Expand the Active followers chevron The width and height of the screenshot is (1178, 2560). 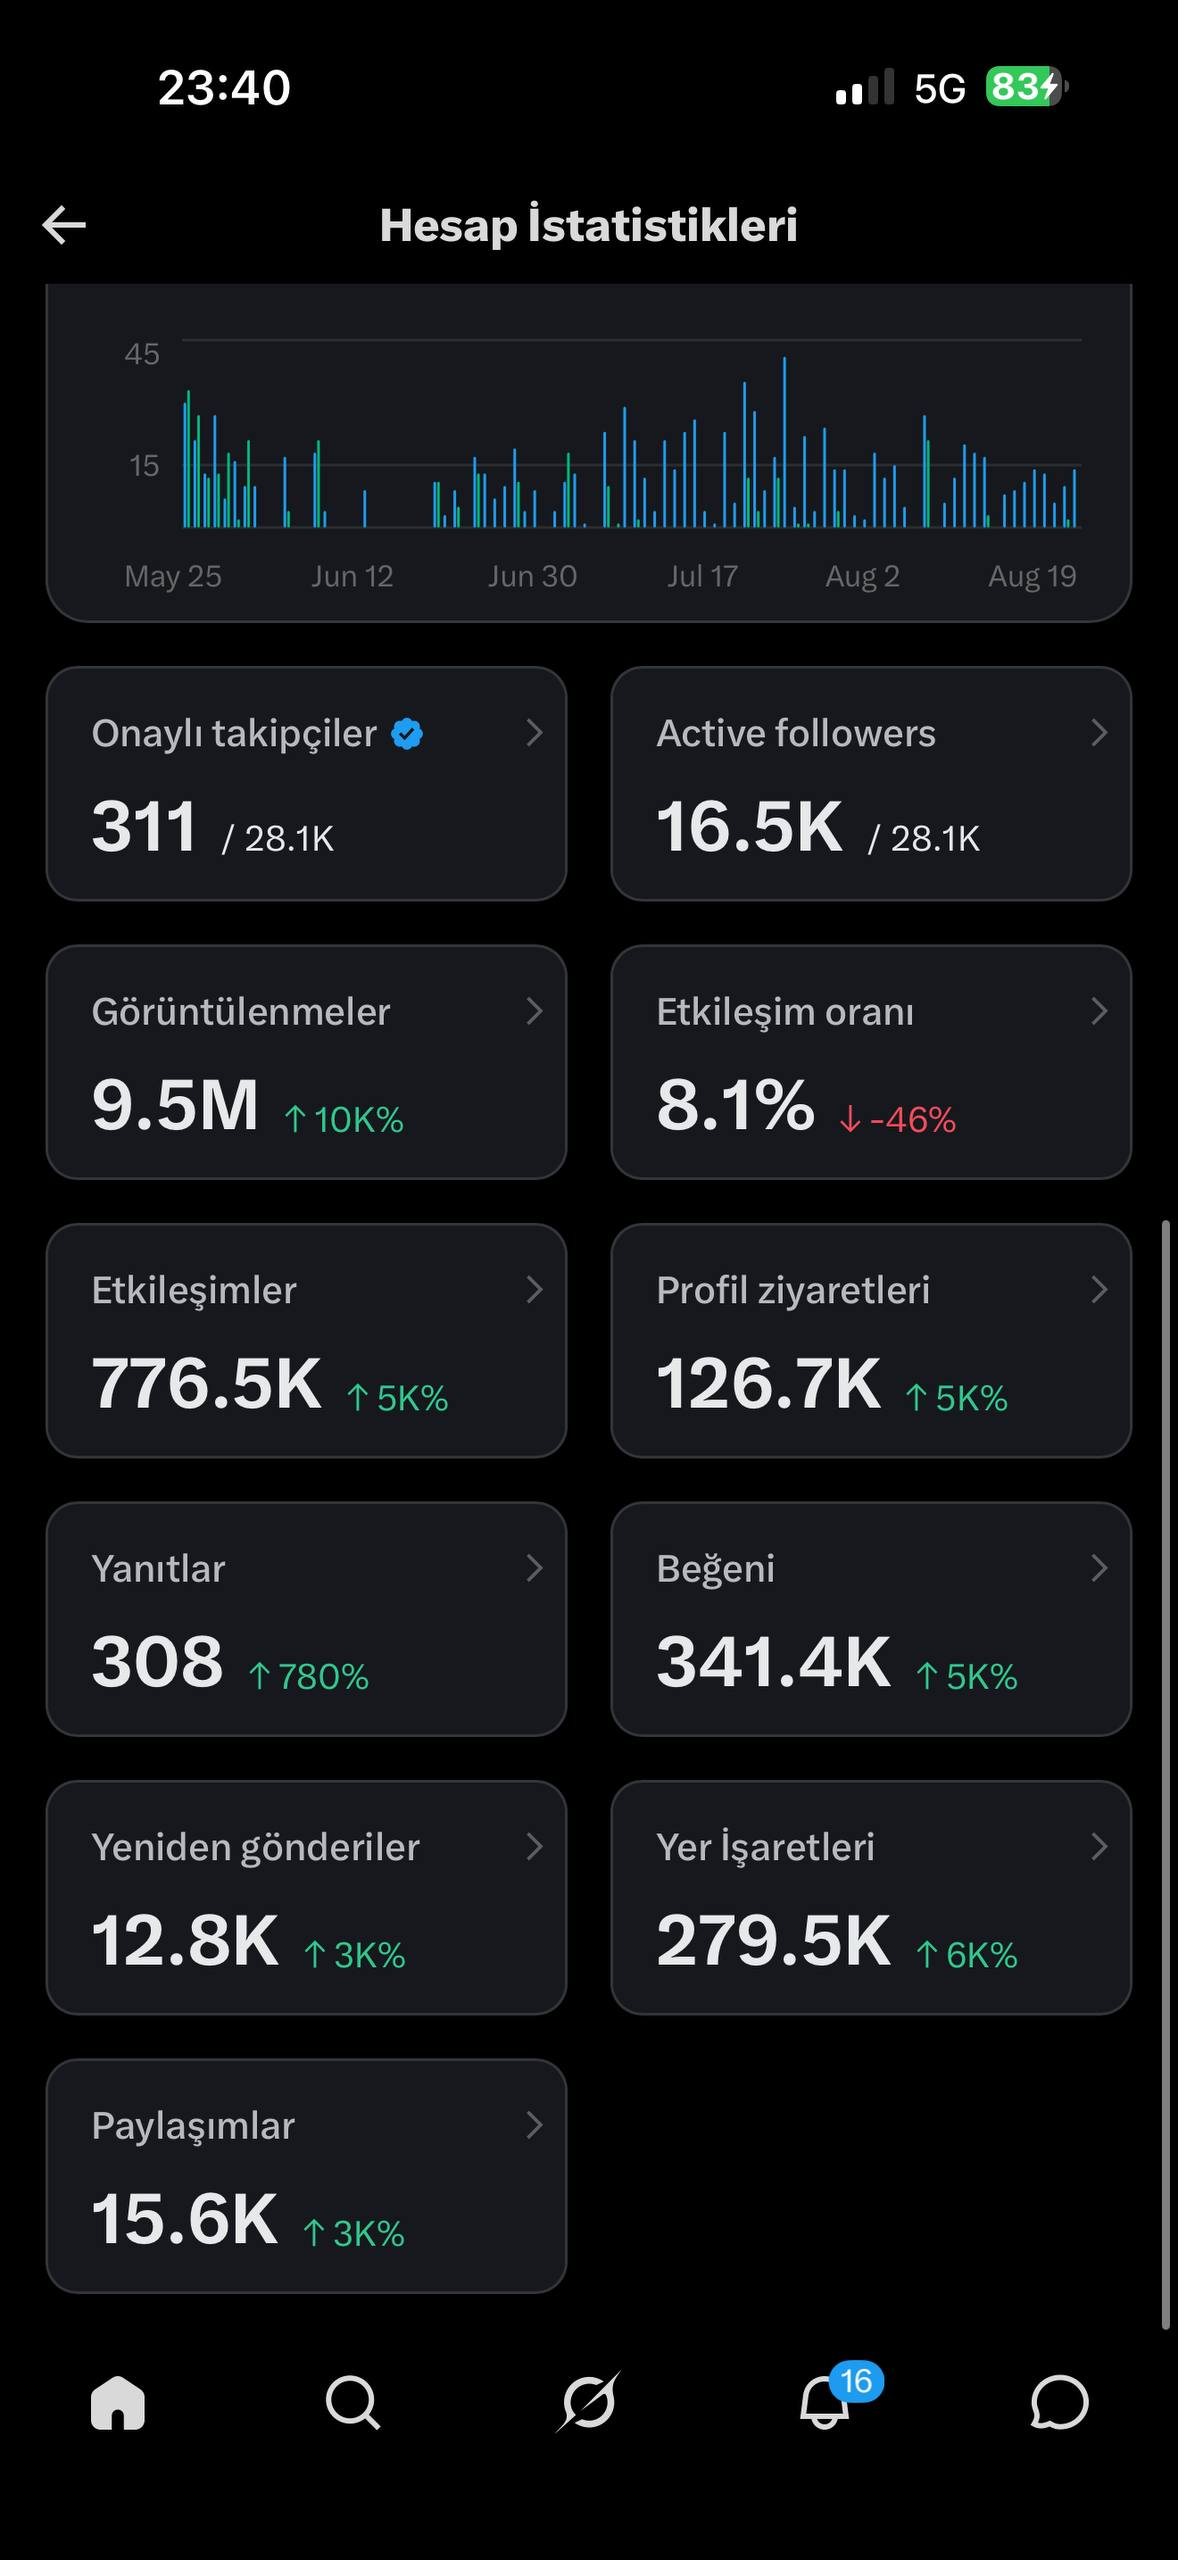pyautogui.click(x=1099, y=733)
